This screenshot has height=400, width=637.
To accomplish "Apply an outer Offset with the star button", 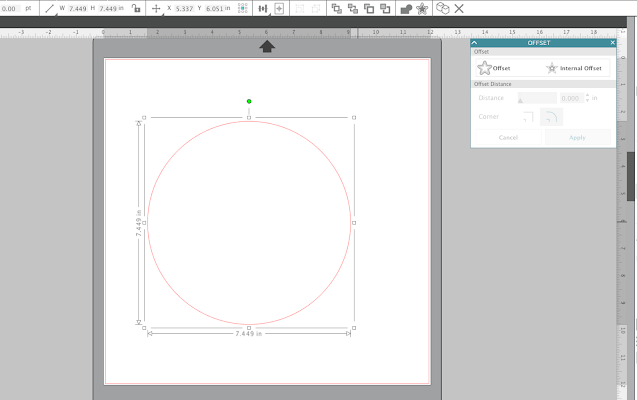I will [x=494, y=68].
